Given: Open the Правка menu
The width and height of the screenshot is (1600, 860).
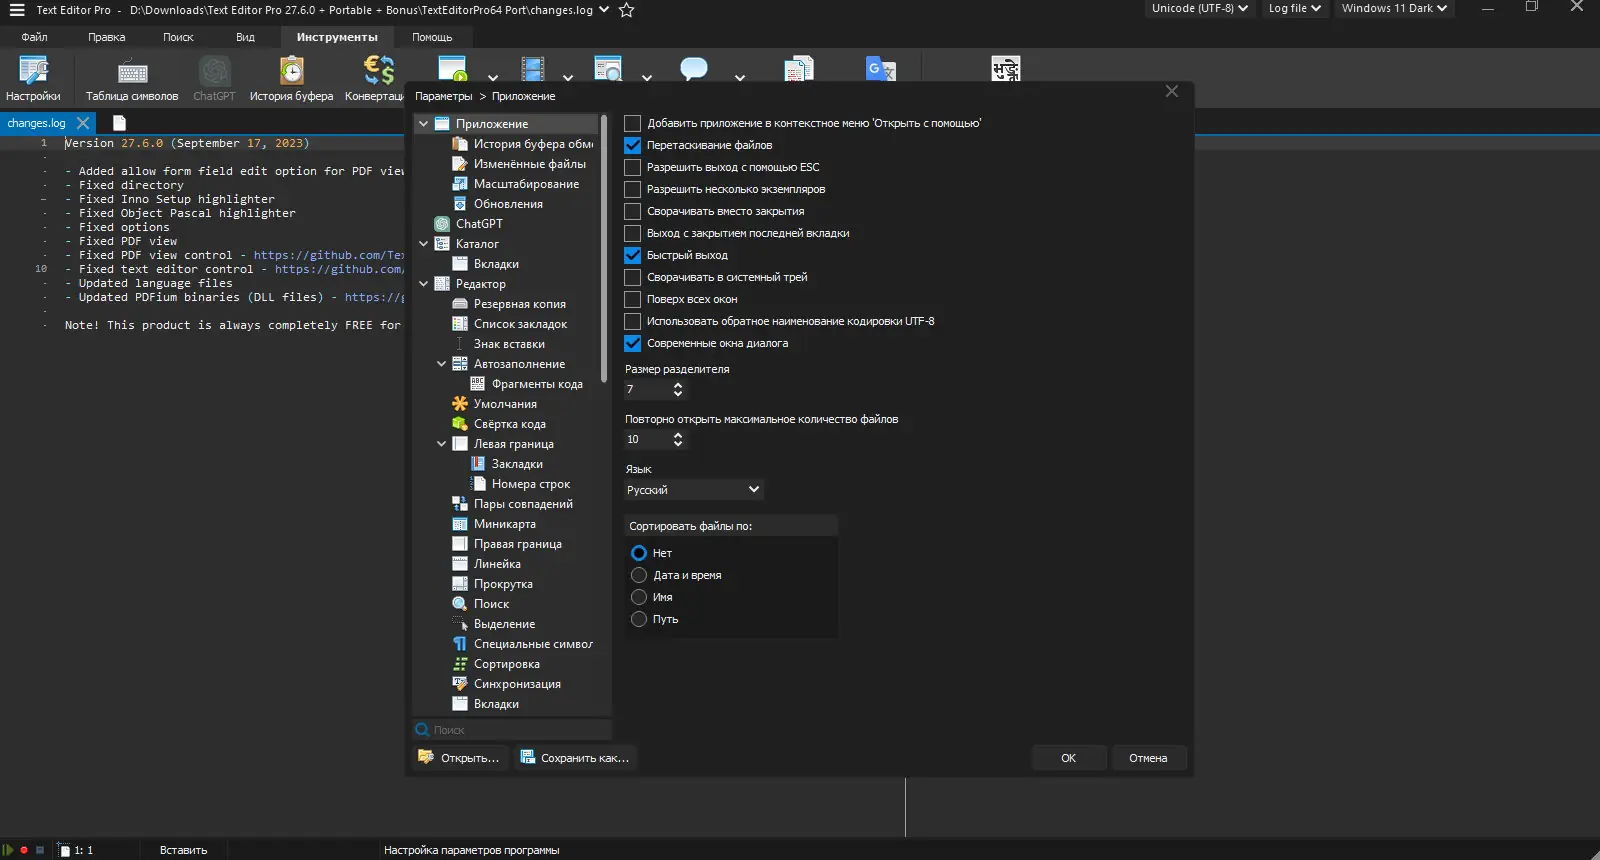Looking at the screenshot, I should (x=107, y=37).
